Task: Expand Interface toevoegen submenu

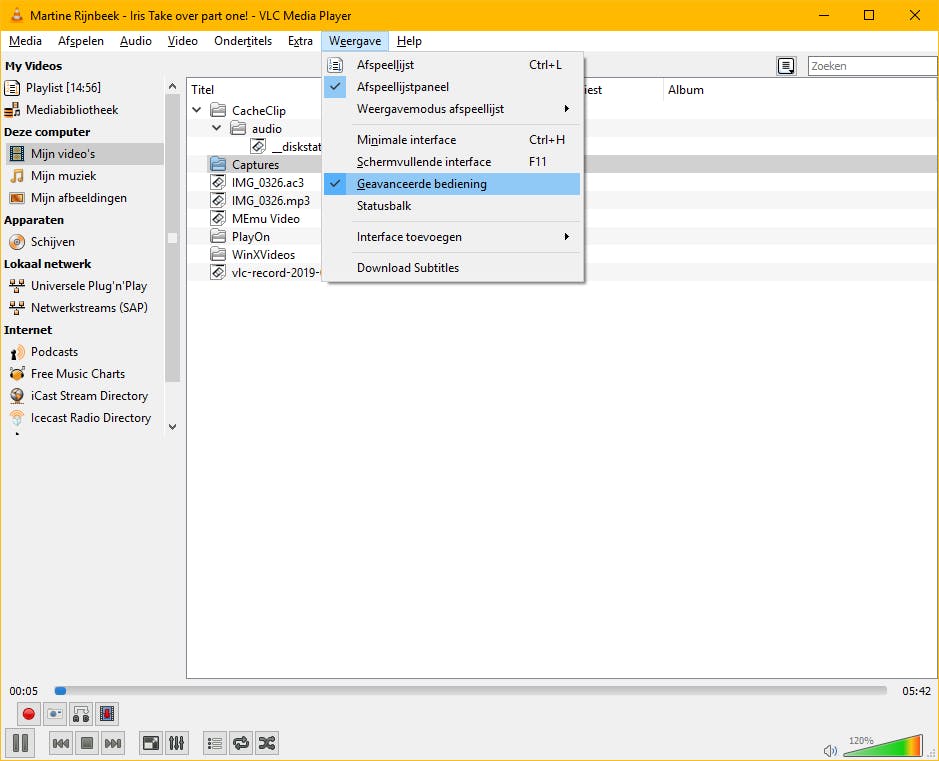Action: (x=452, y=237)
